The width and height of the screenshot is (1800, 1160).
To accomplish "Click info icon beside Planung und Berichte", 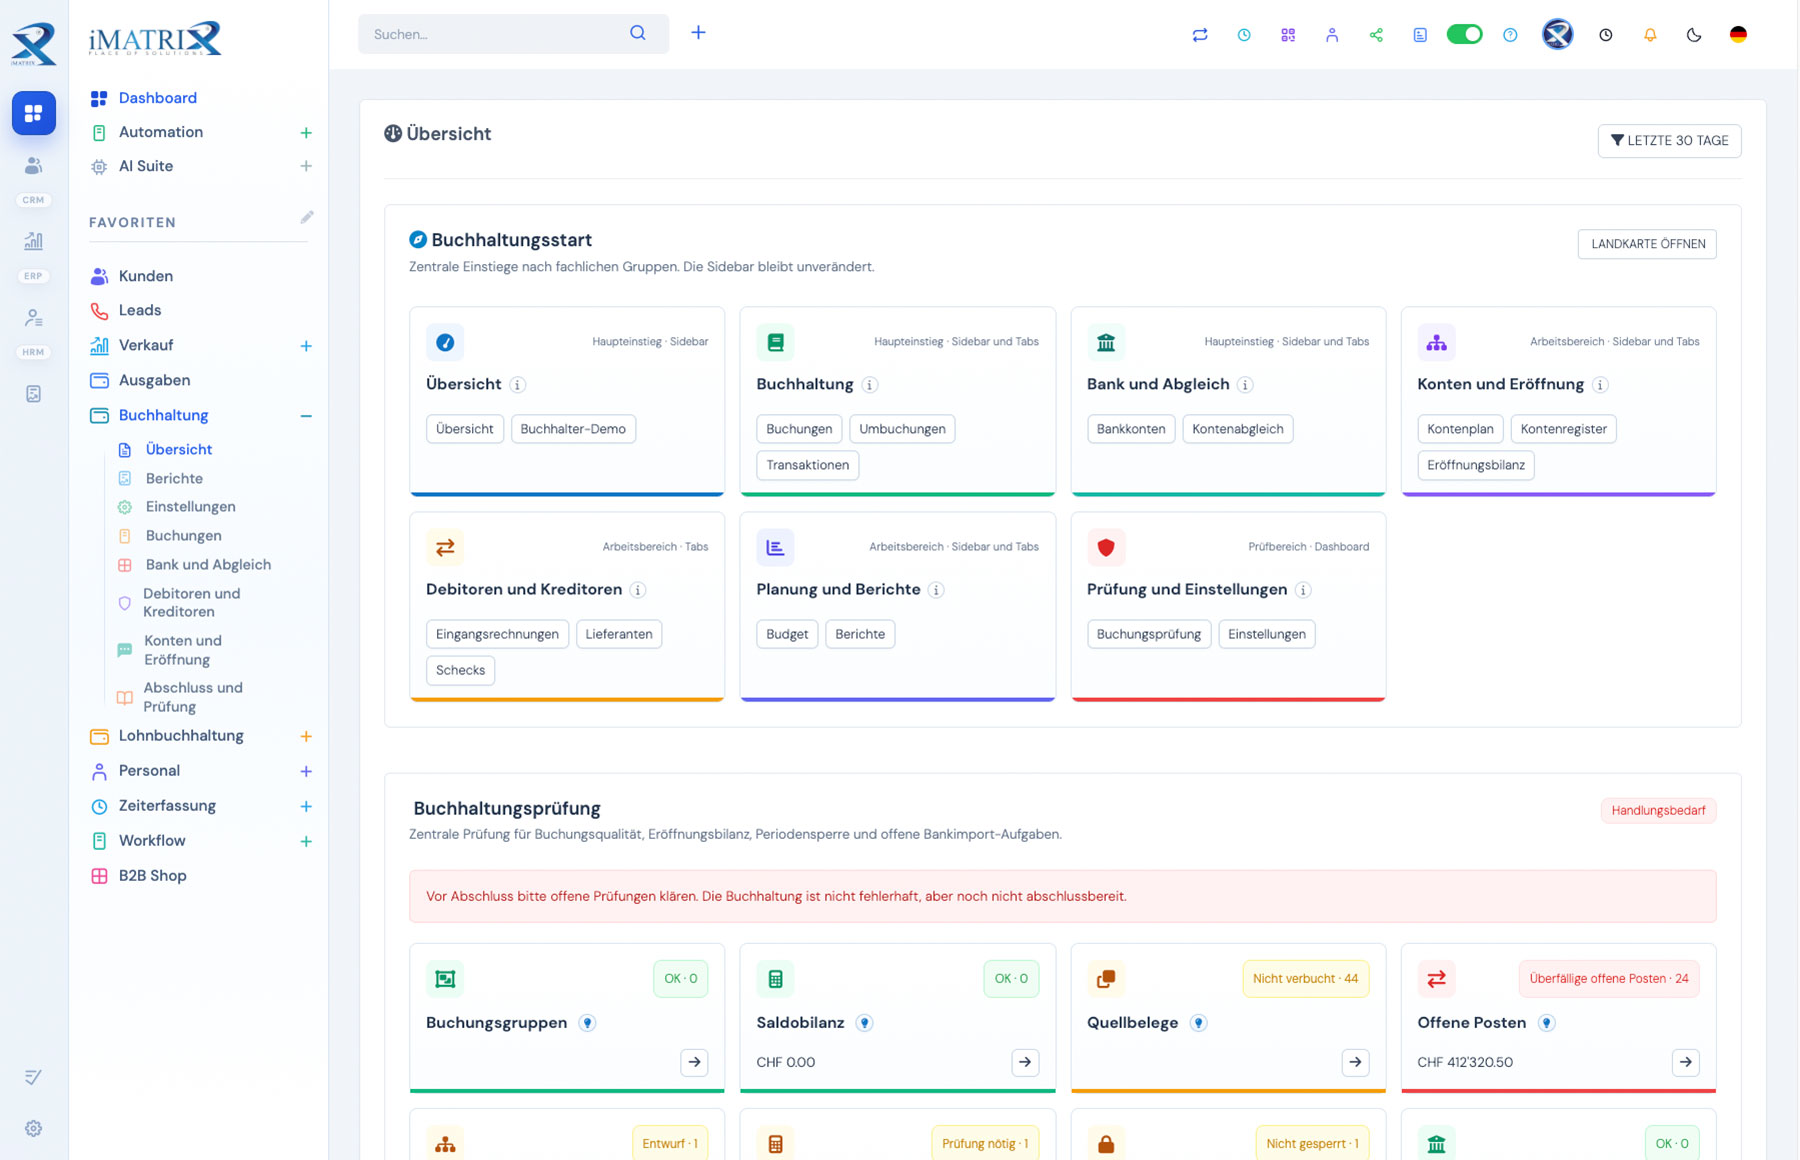I will 936,590.
